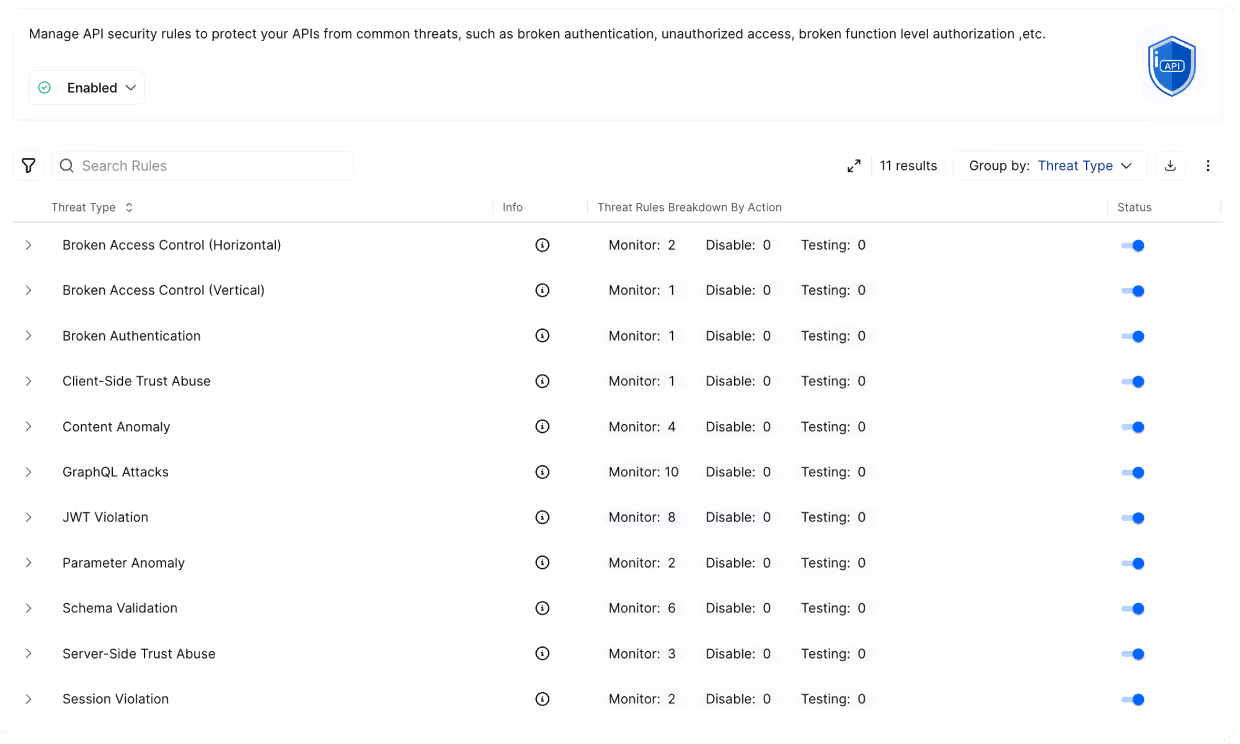Toggle status for Schema Validation rule
The width and height of the screenshot is (1240, 744).
pyautogui.click(x=1133, y=608)
